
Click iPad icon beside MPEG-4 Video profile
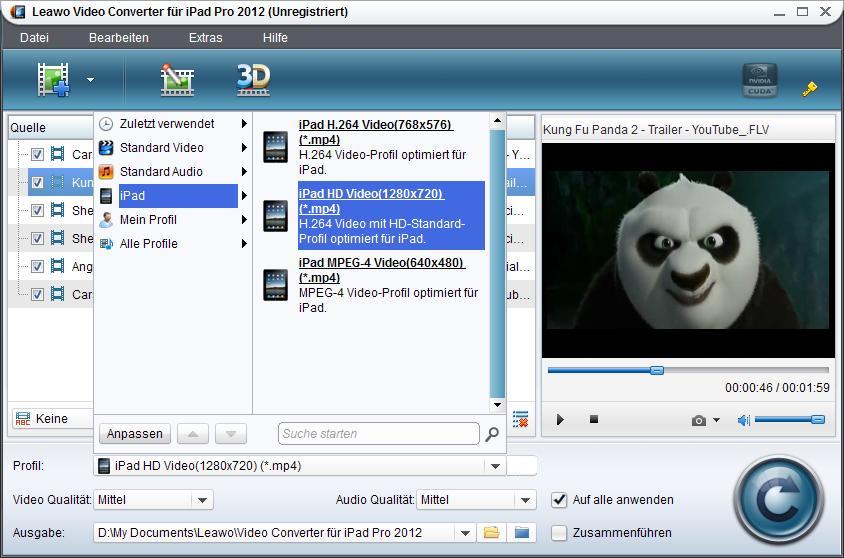[276, 285]
